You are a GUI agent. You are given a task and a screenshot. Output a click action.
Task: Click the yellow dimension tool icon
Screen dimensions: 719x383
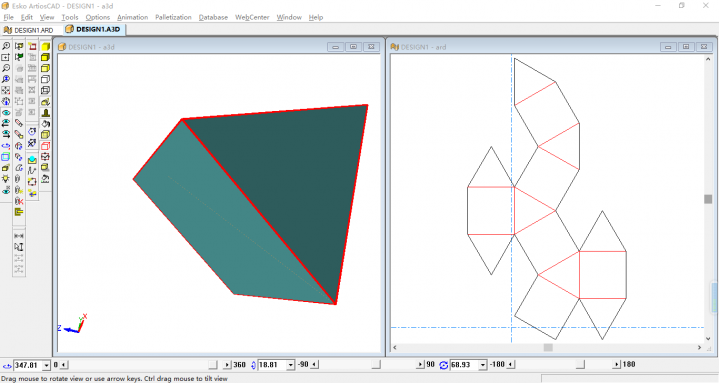[x=19, y=212]
